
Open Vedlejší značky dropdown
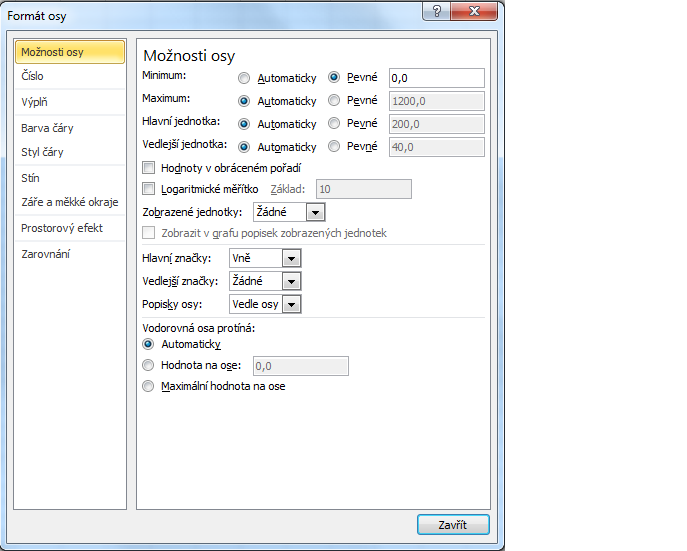(x=291, y=281)
